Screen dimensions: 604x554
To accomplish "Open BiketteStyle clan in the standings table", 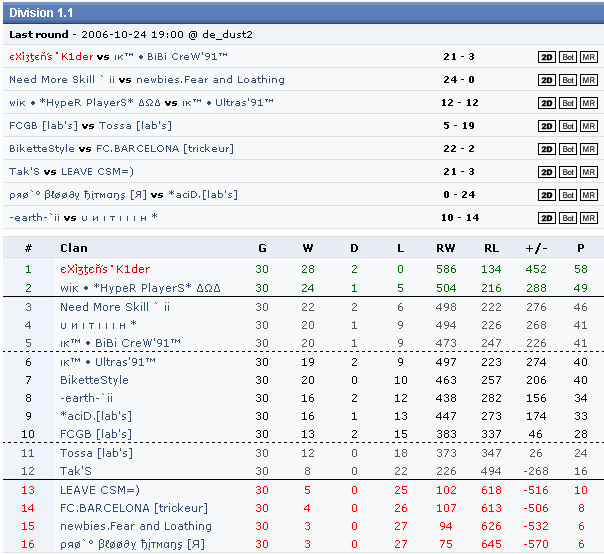I will point(94,380).
